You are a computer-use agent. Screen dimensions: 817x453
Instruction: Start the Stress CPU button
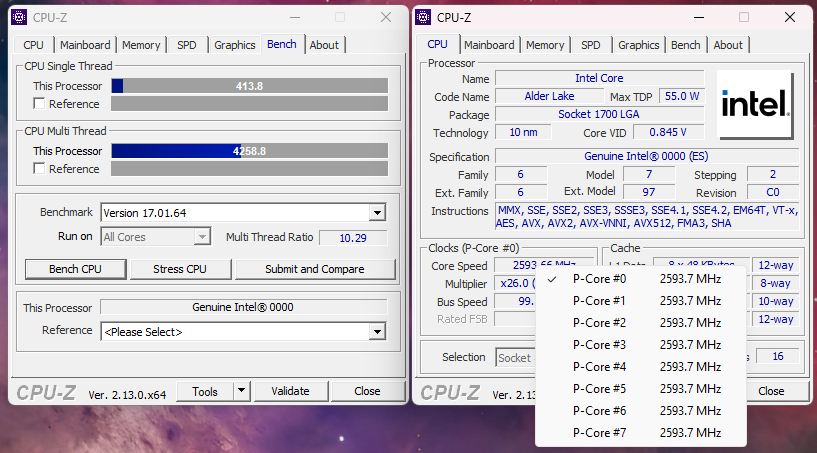coord(180,269)
